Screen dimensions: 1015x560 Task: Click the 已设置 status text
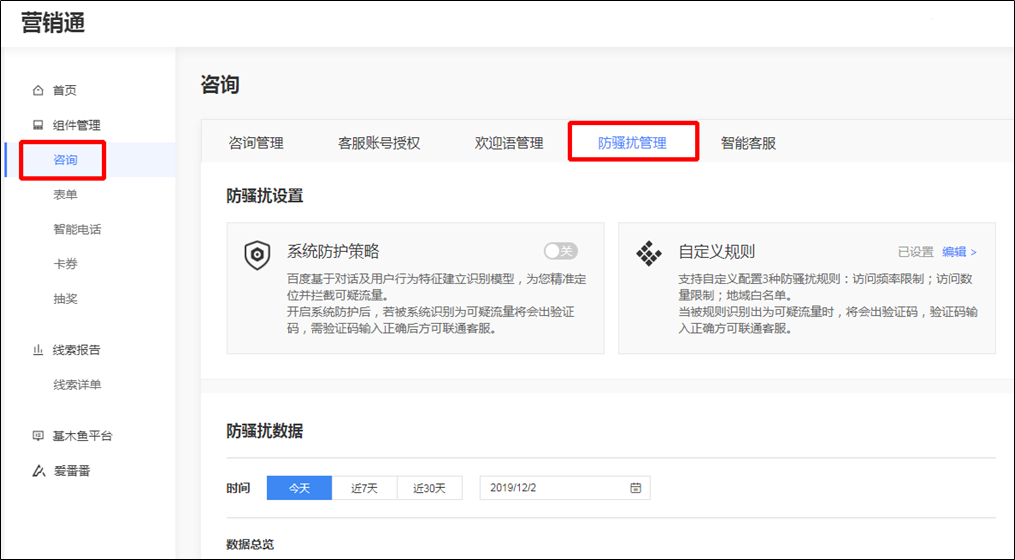tap(916, 252)
